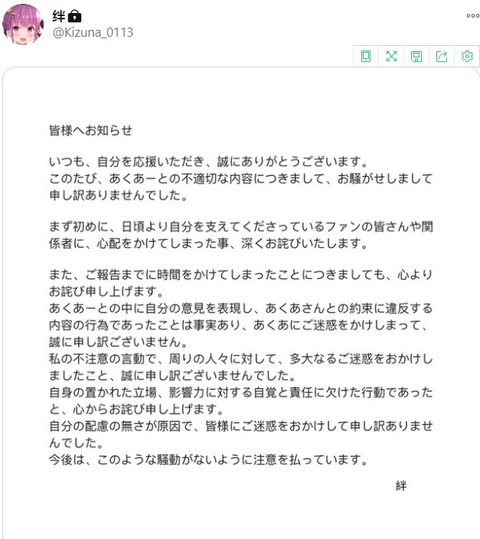
Task: Click the line starting まず初めに
Action: click(x=241, y=227)
